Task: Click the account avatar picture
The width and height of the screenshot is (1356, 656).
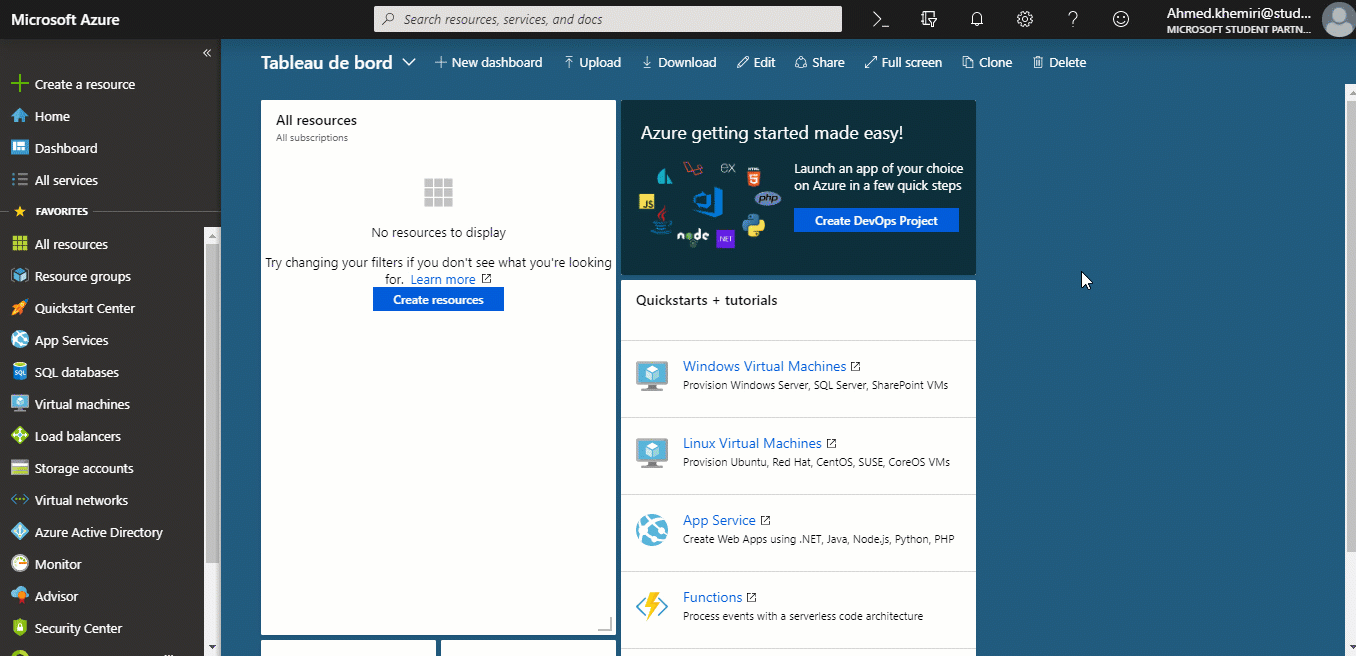Action: (1338, 19)
